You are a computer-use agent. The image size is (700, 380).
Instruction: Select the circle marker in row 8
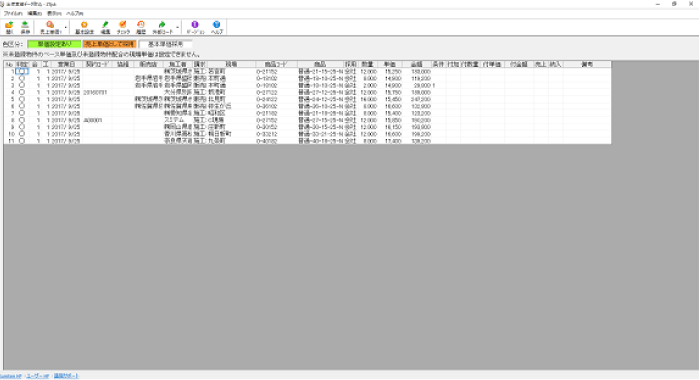point(22,120)
